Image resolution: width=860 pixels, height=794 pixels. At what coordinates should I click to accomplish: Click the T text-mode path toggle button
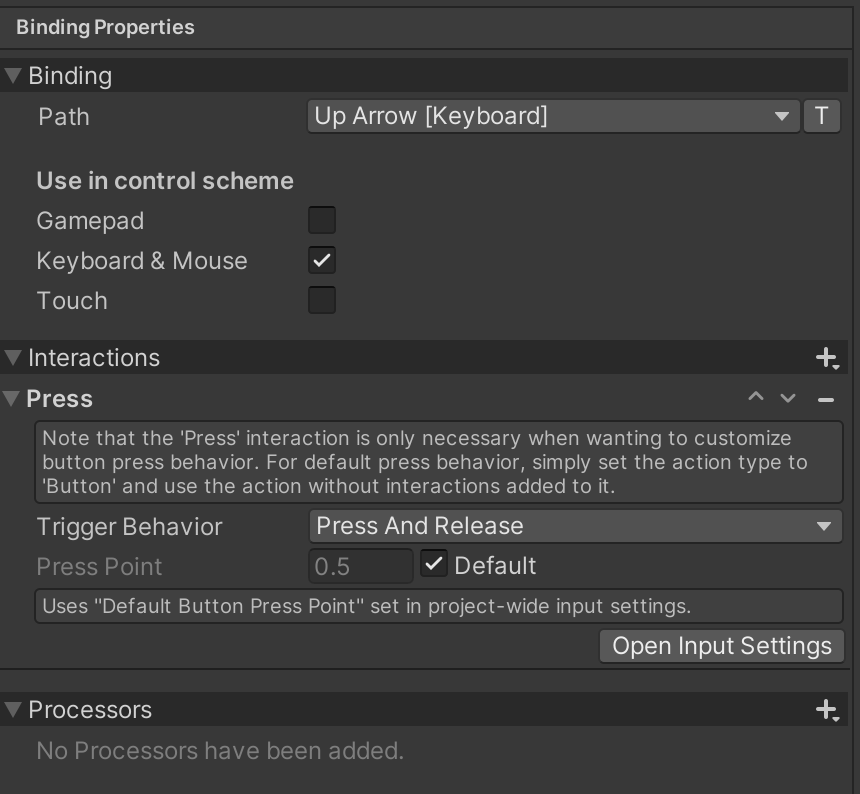click(821, 116)
